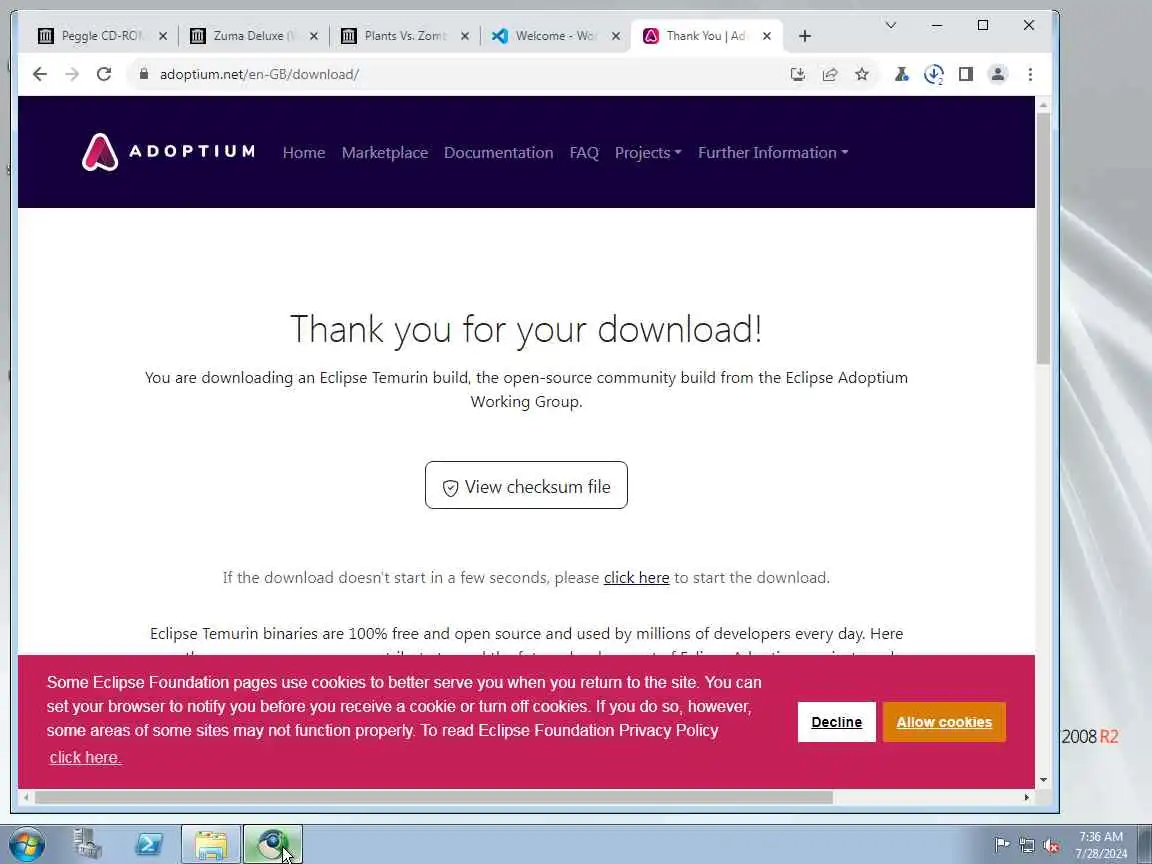Viewport: 1152px width, 864px height.
Task: Click the Action Center flag tray icon
Action: (1001, 844)
